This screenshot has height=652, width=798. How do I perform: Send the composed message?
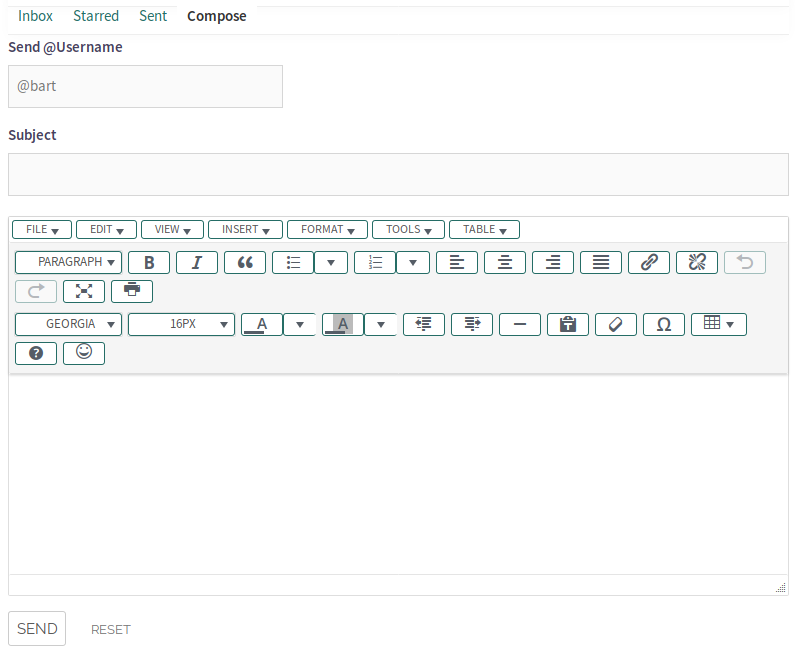[x=37, y=629]
